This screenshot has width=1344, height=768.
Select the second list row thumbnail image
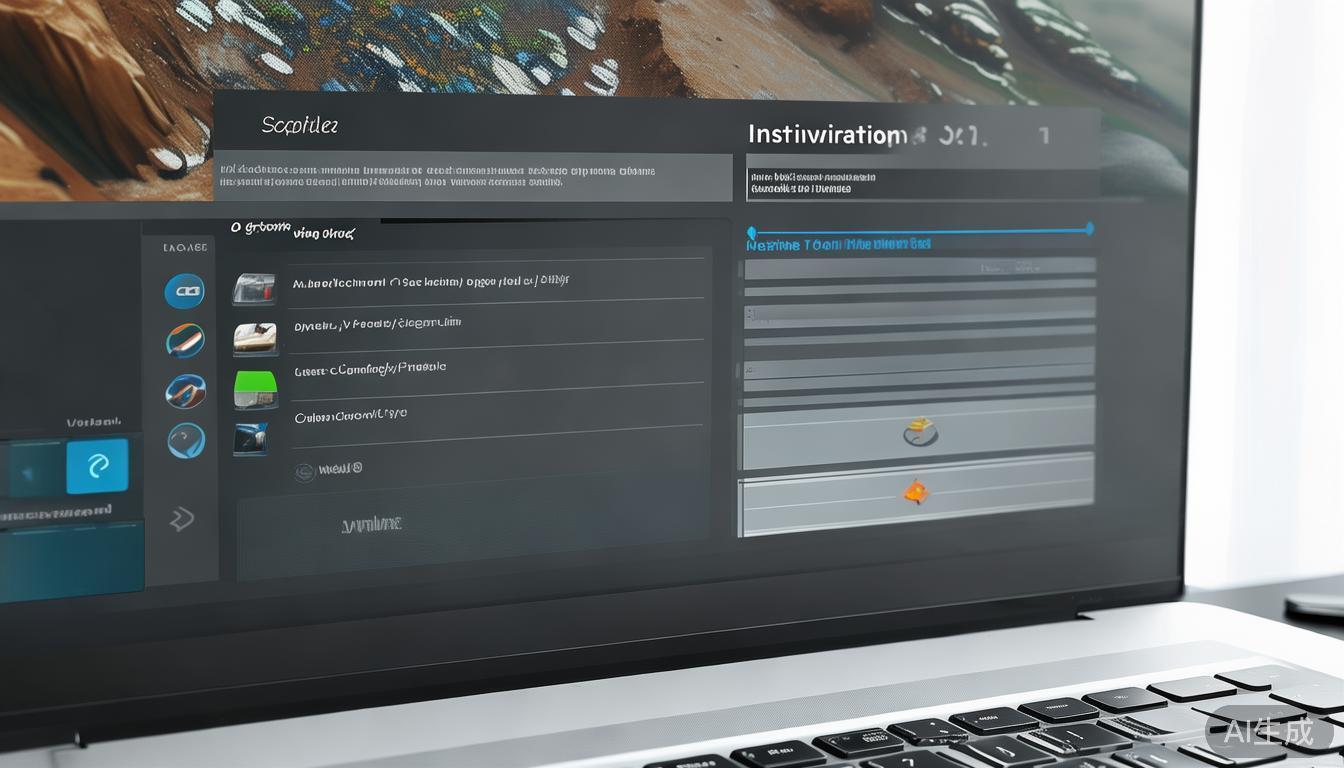click(x=255, y=339)
